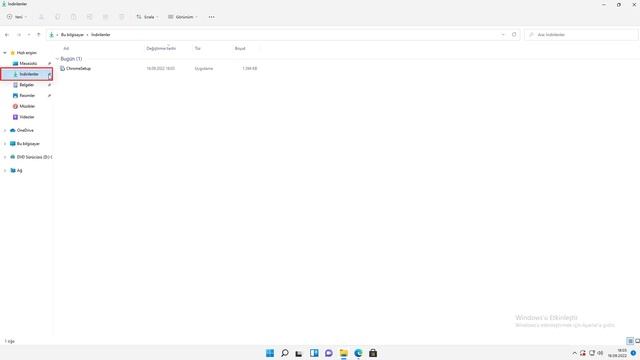This screenshot has height=360, width=640.
Task: Click Bu bilgisayar in the address breadcrumb
Action: point(72,35)
